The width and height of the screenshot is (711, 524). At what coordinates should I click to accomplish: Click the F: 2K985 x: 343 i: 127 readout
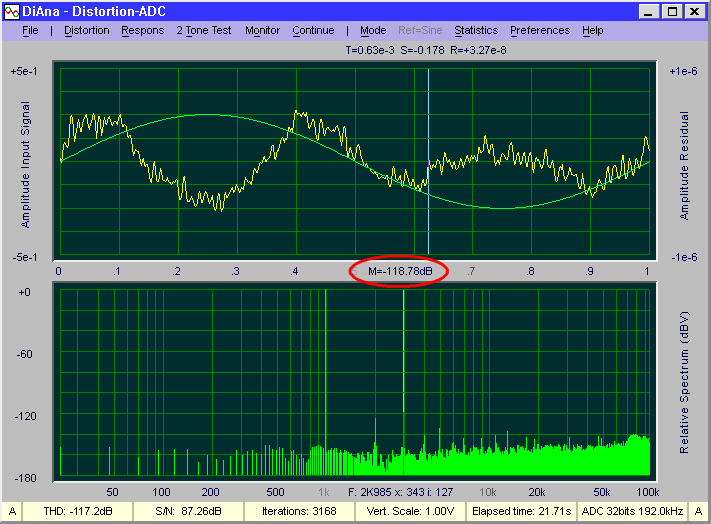400,492
